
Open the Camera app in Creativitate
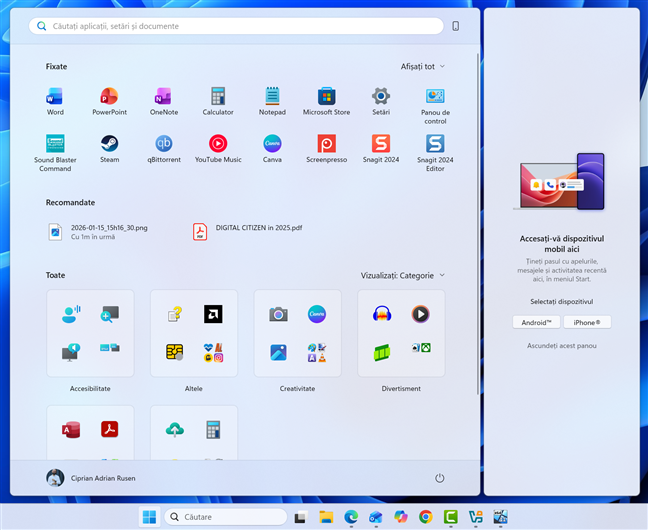(278, 314)
